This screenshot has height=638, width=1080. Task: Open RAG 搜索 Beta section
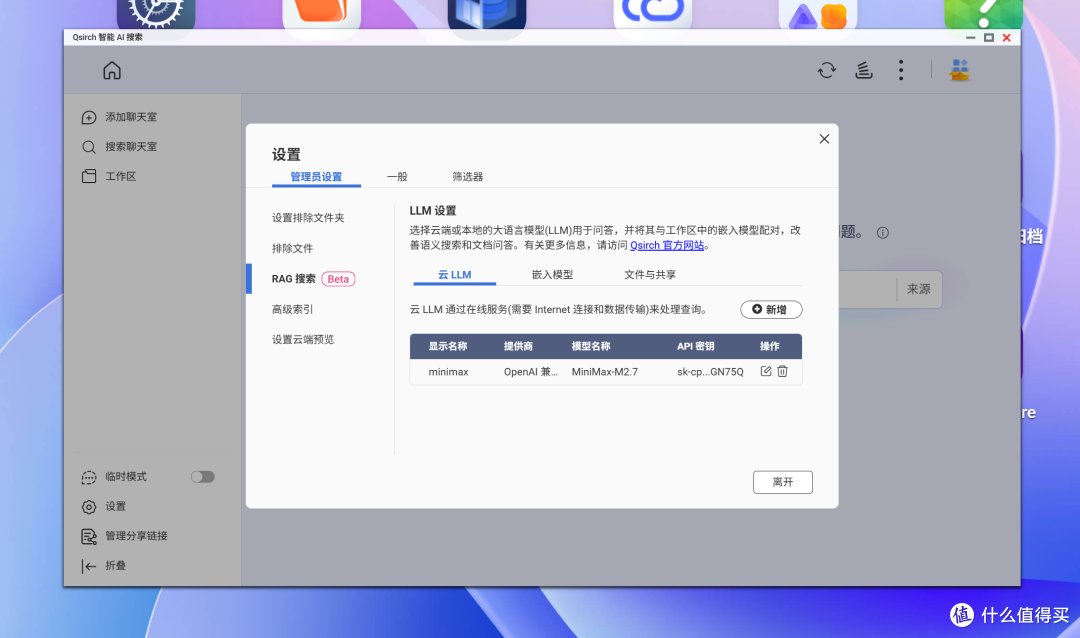click(x=313, y=279)
